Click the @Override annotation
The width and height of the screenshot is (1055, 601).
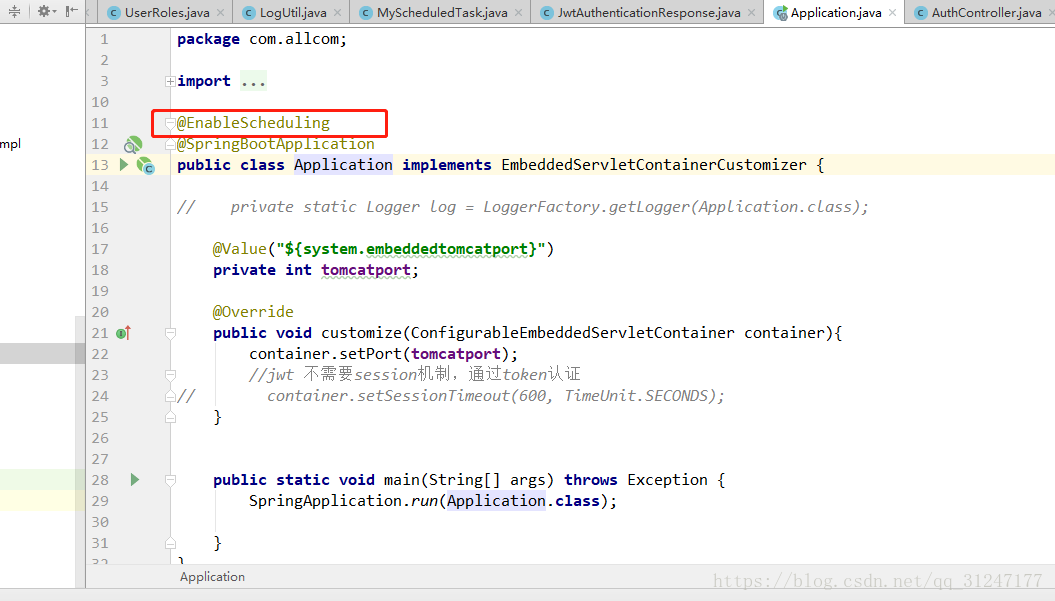[x=253, y=312]
